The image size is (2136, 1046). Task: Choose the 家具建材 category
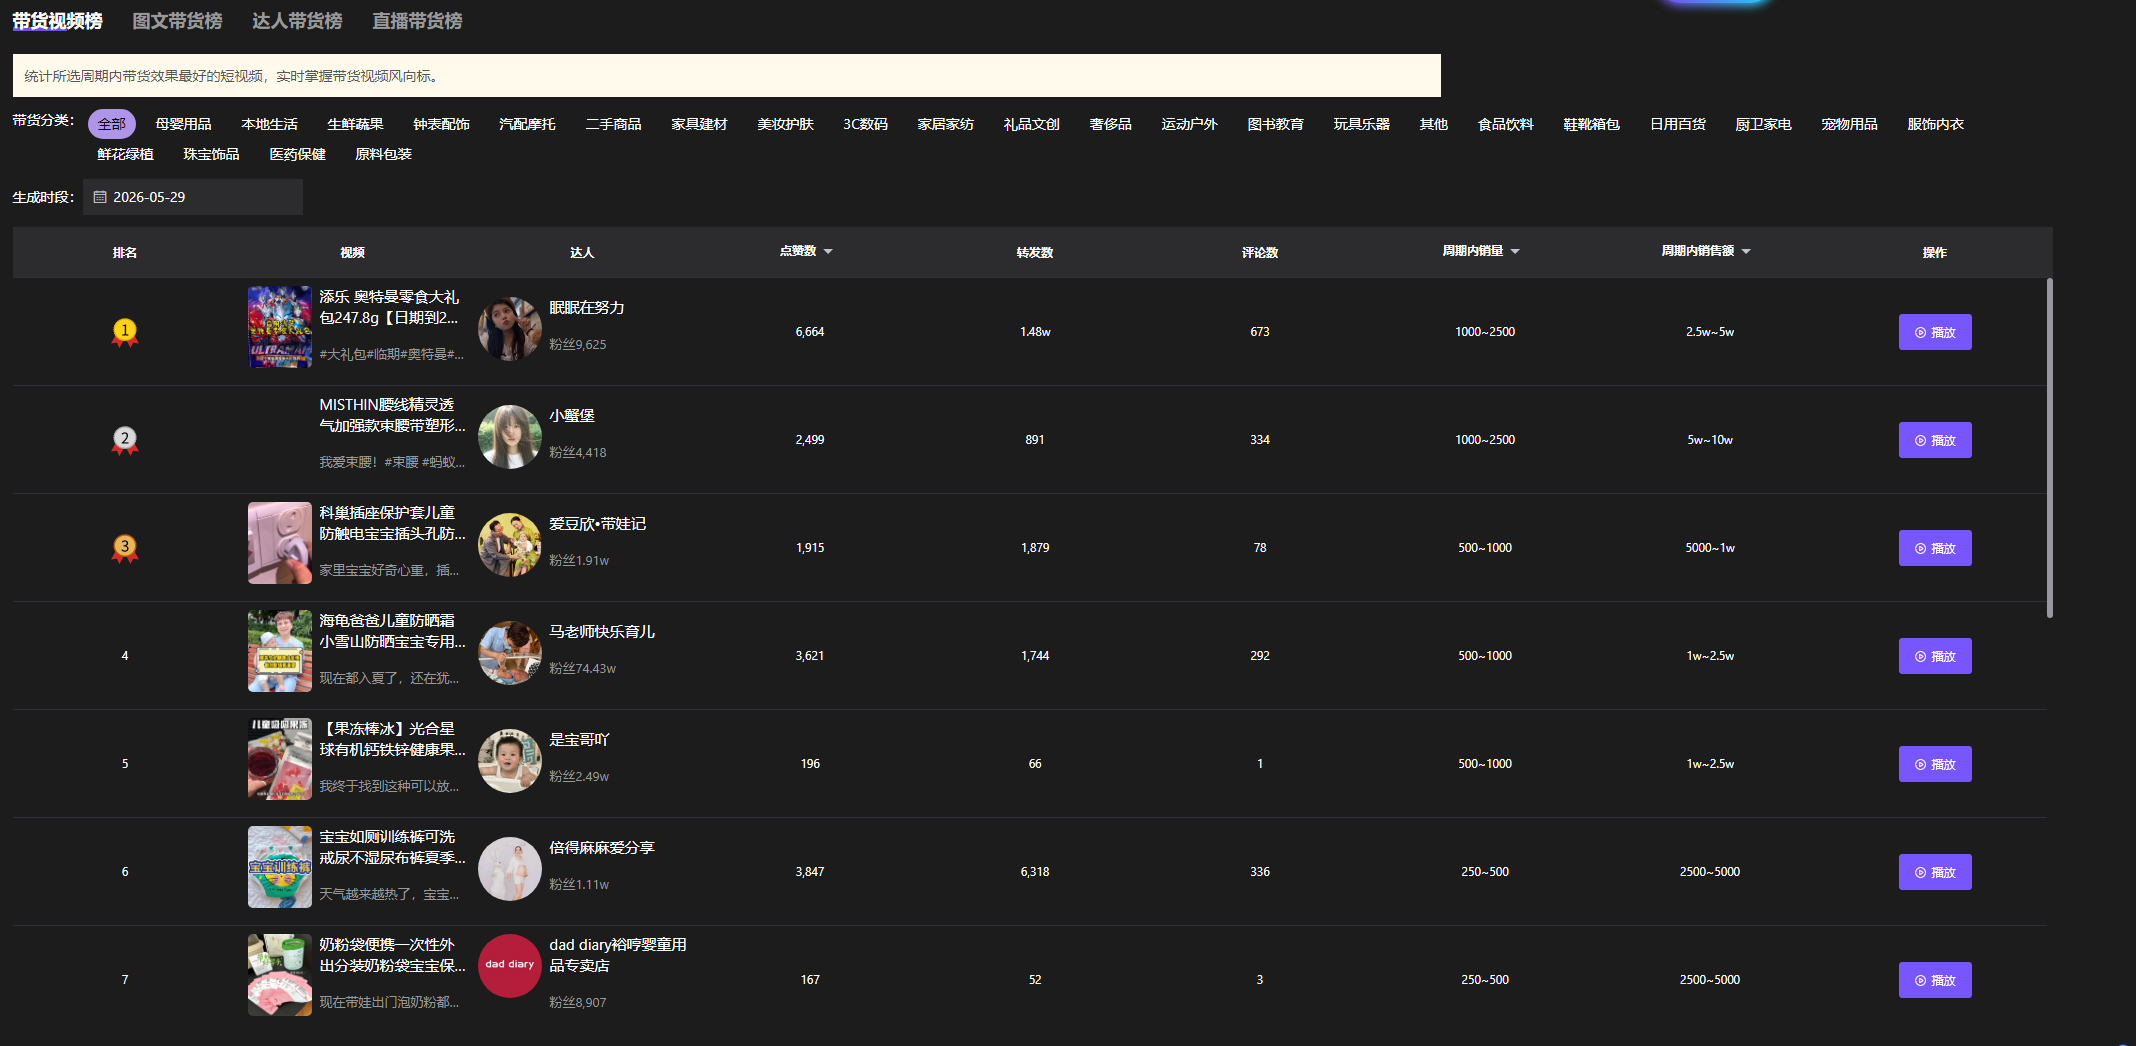click(x=699, y=124)
